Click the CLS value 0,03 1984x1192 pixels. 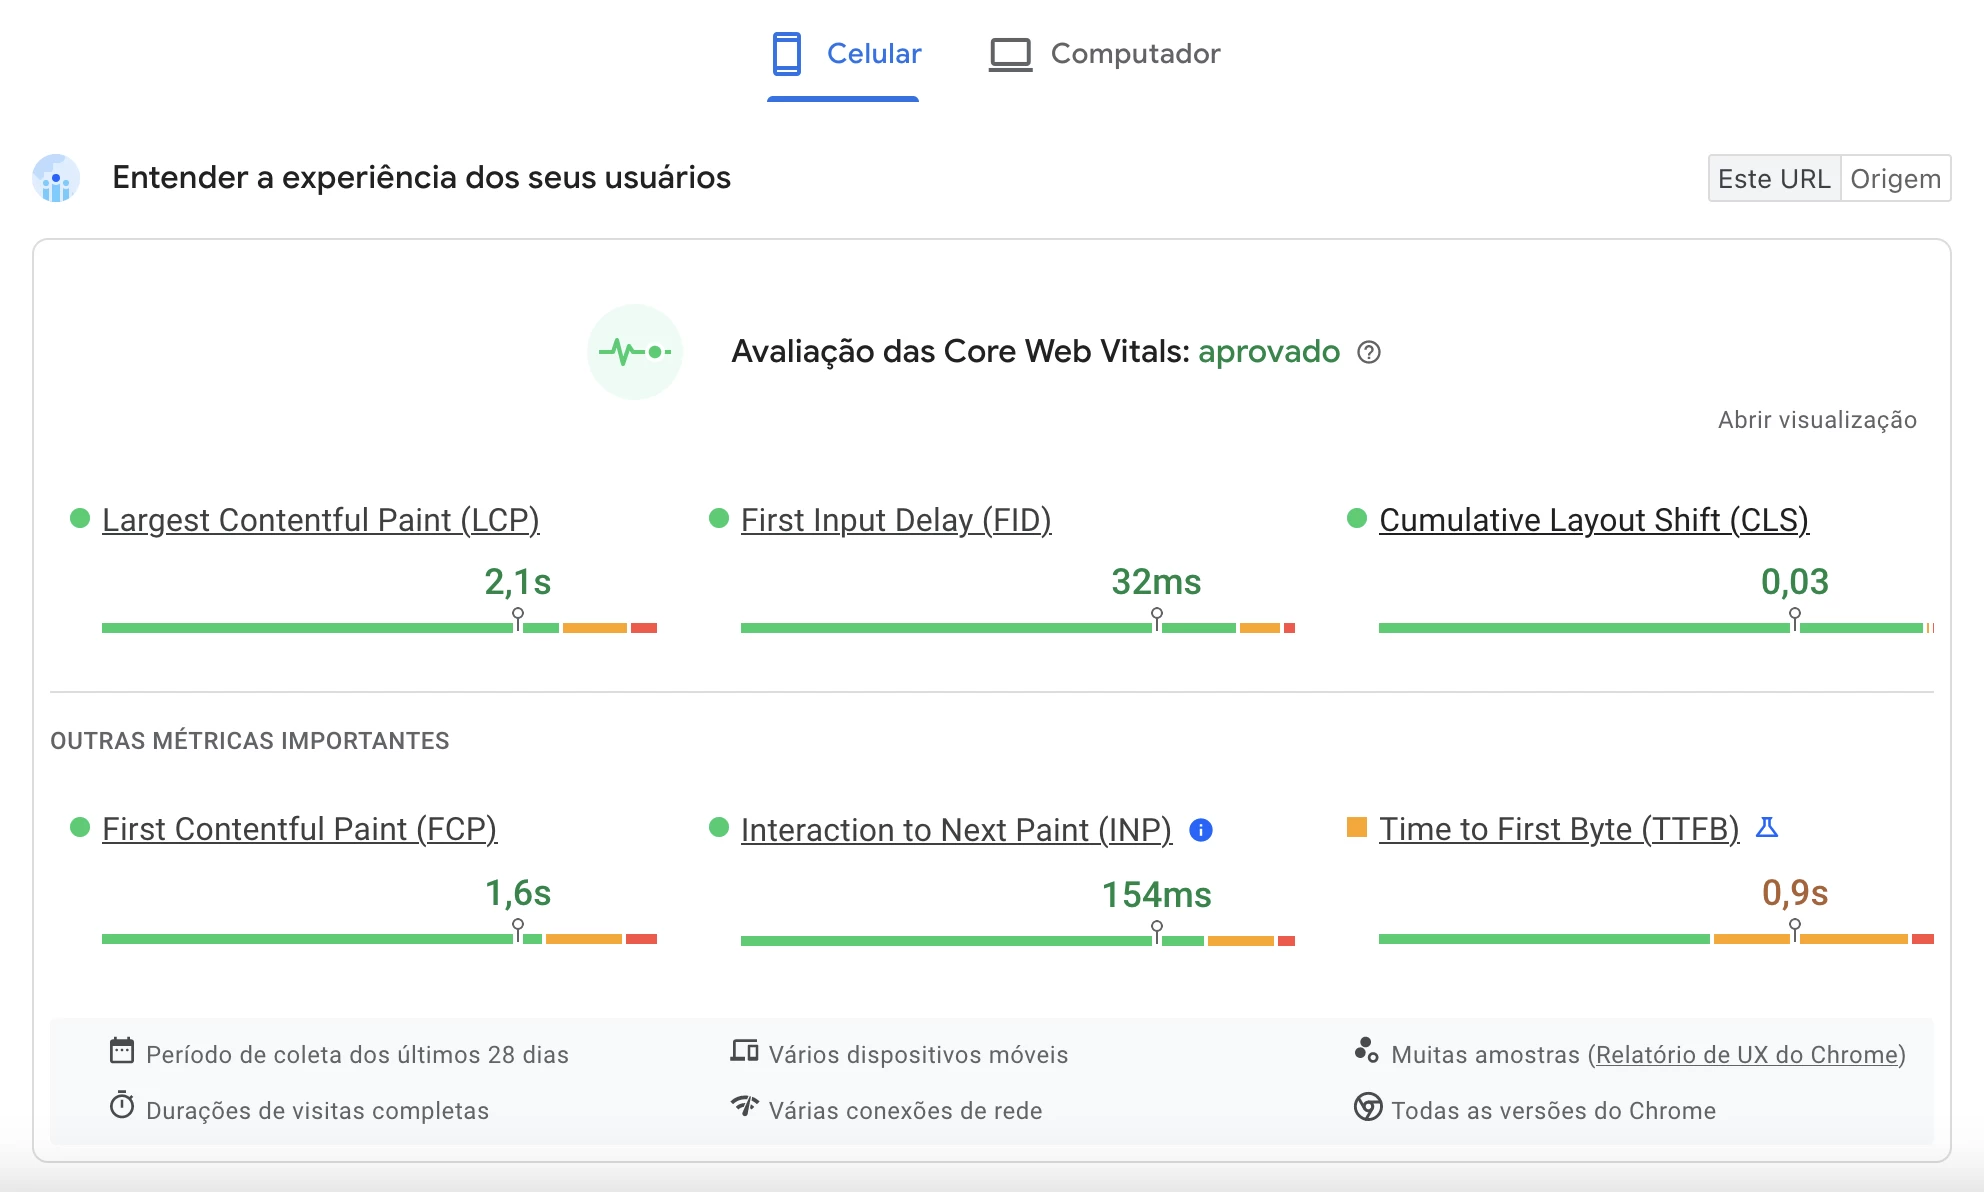tap(1795, 582)
